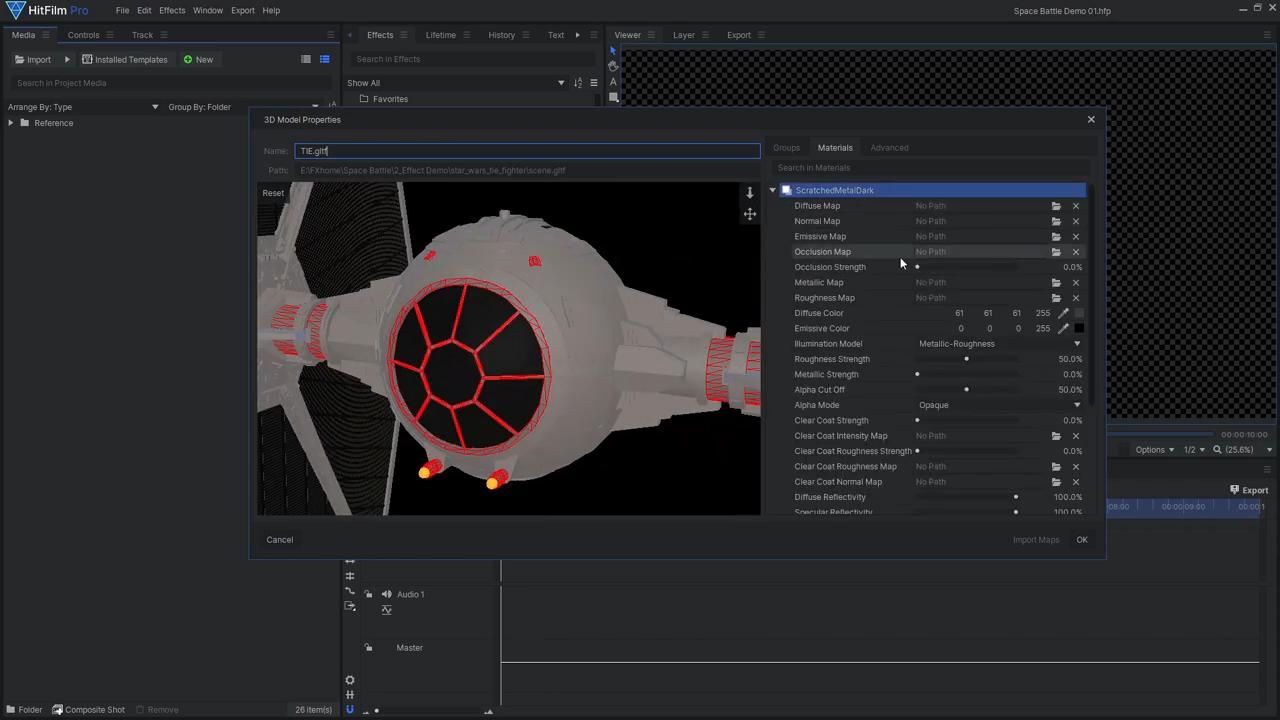Click the Roughness Strength slider
Image resolution: width=1280 pixels, height=720 pixels.
tap(966, 359)
